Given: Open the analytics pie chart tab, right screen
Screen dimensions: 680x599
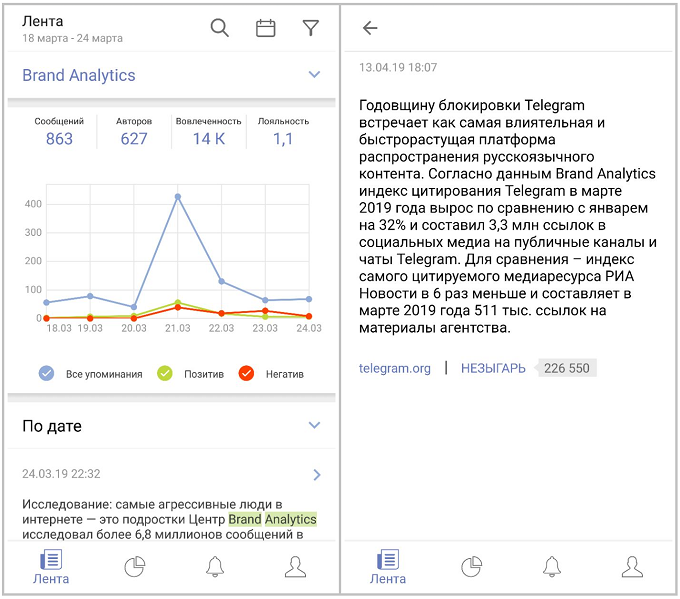Looking at the screenshot, I should click(x=471, y=566).
